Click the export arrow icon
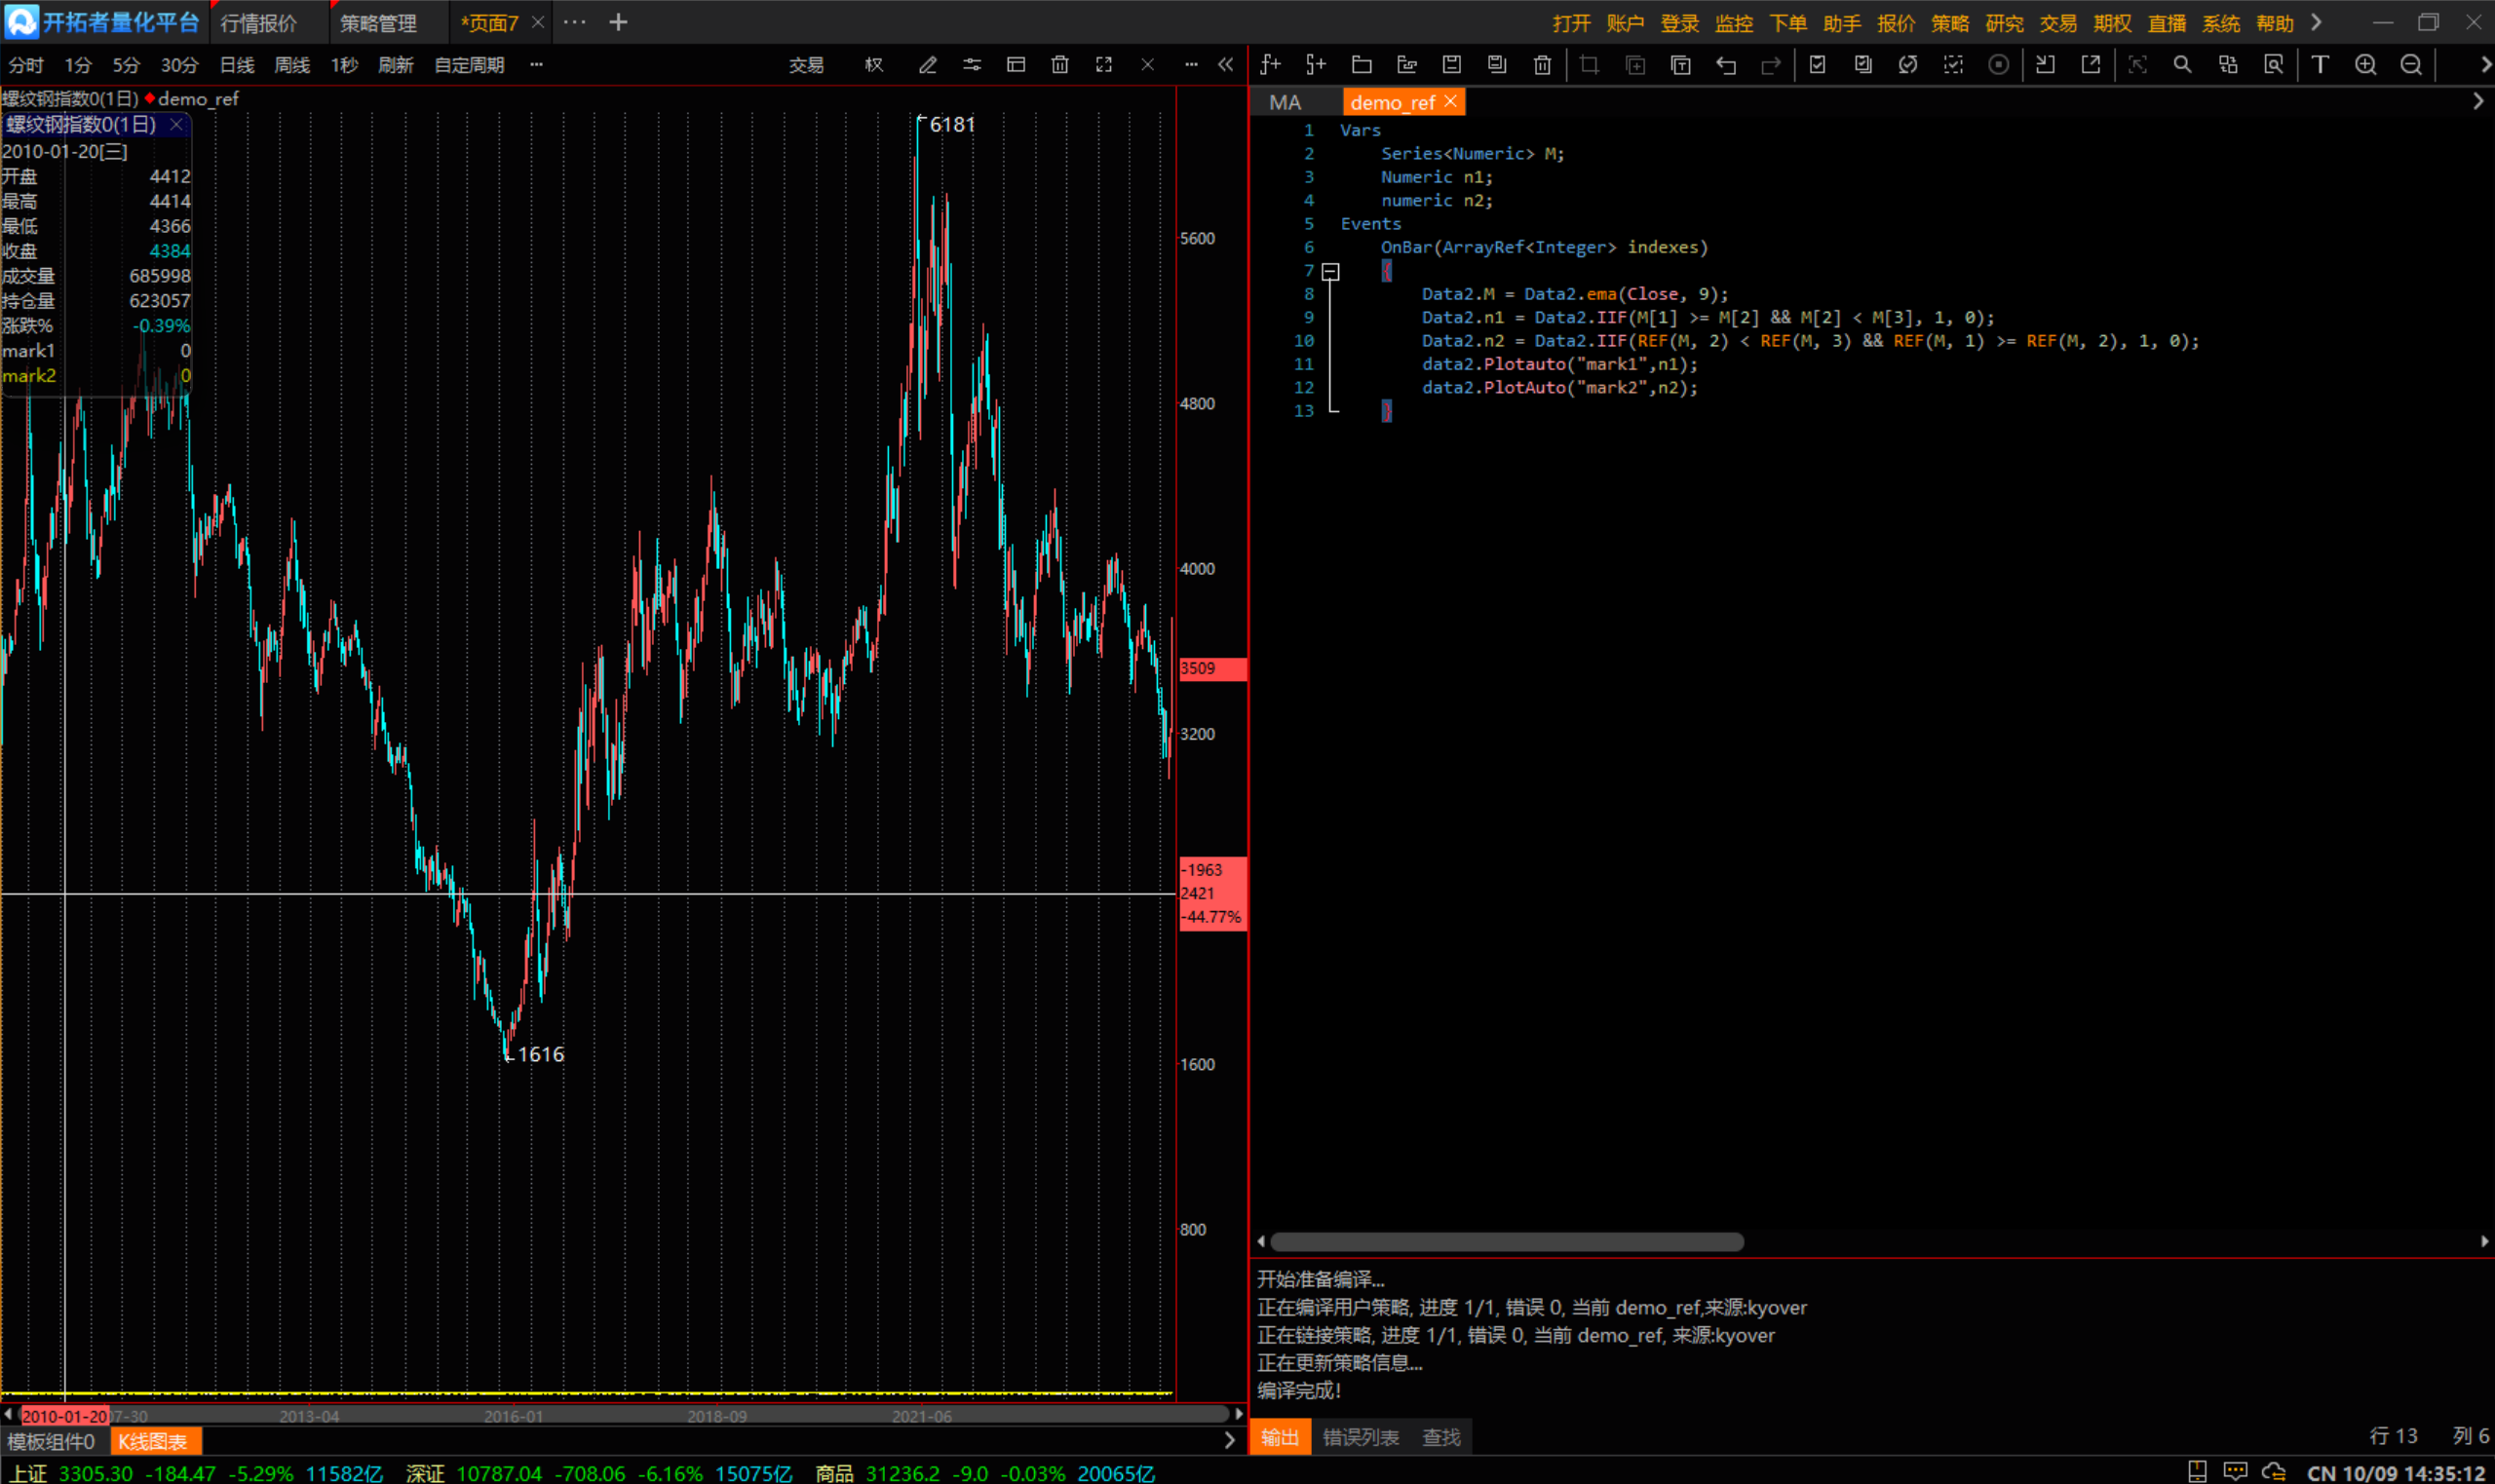The image size is (2495, 1484). pos(2091,65)
